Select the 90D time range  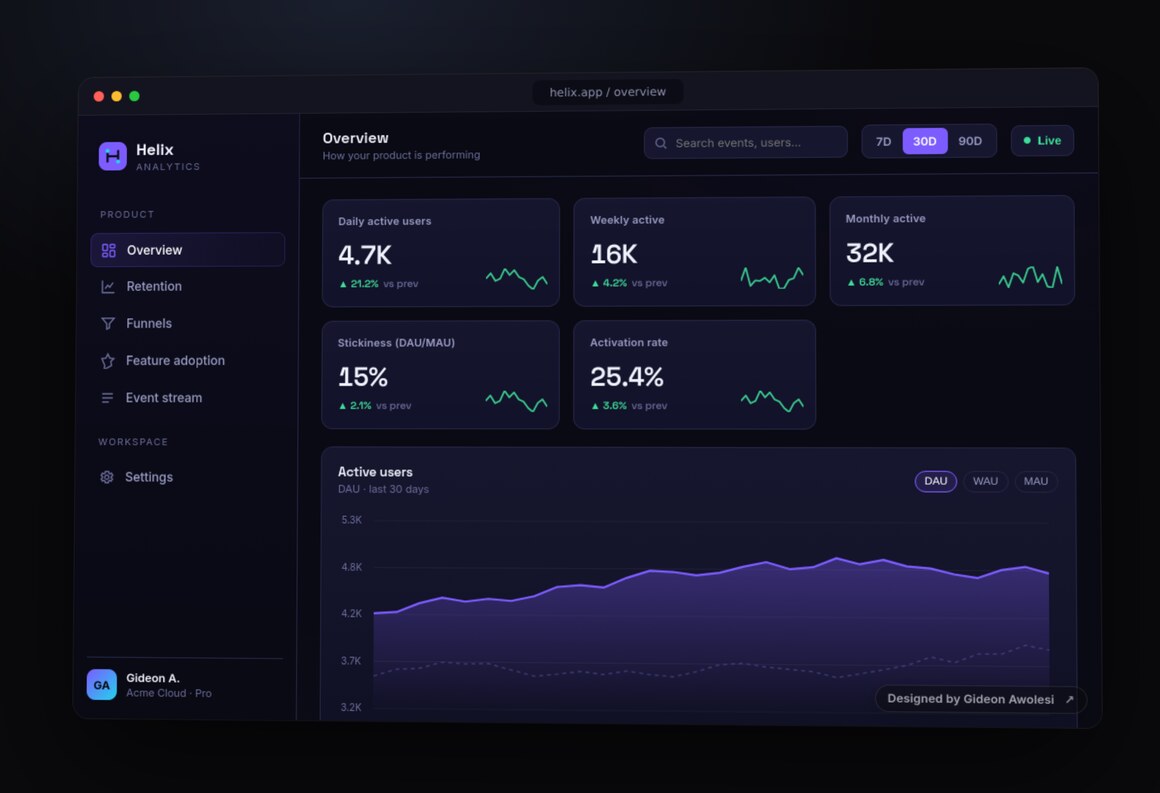[970, 141]
